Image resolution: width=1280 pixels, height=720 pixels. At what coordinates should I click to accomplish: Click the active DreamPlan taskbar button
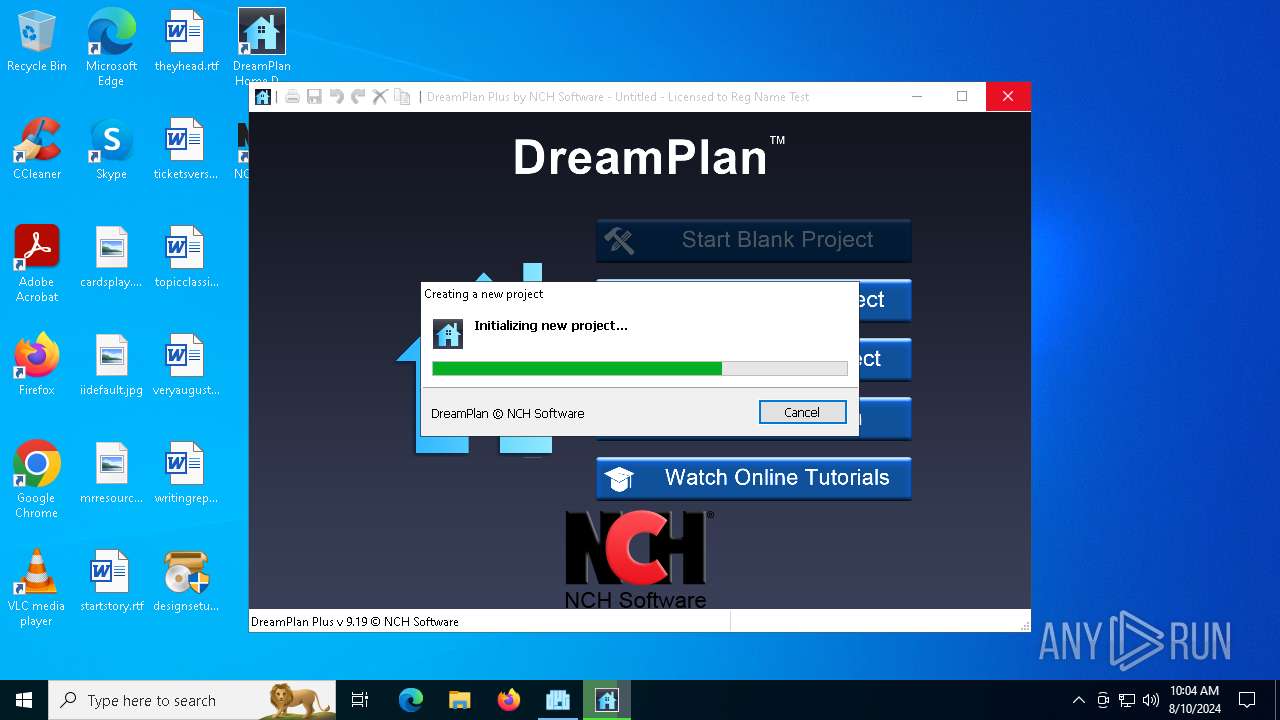click(606, 700)
